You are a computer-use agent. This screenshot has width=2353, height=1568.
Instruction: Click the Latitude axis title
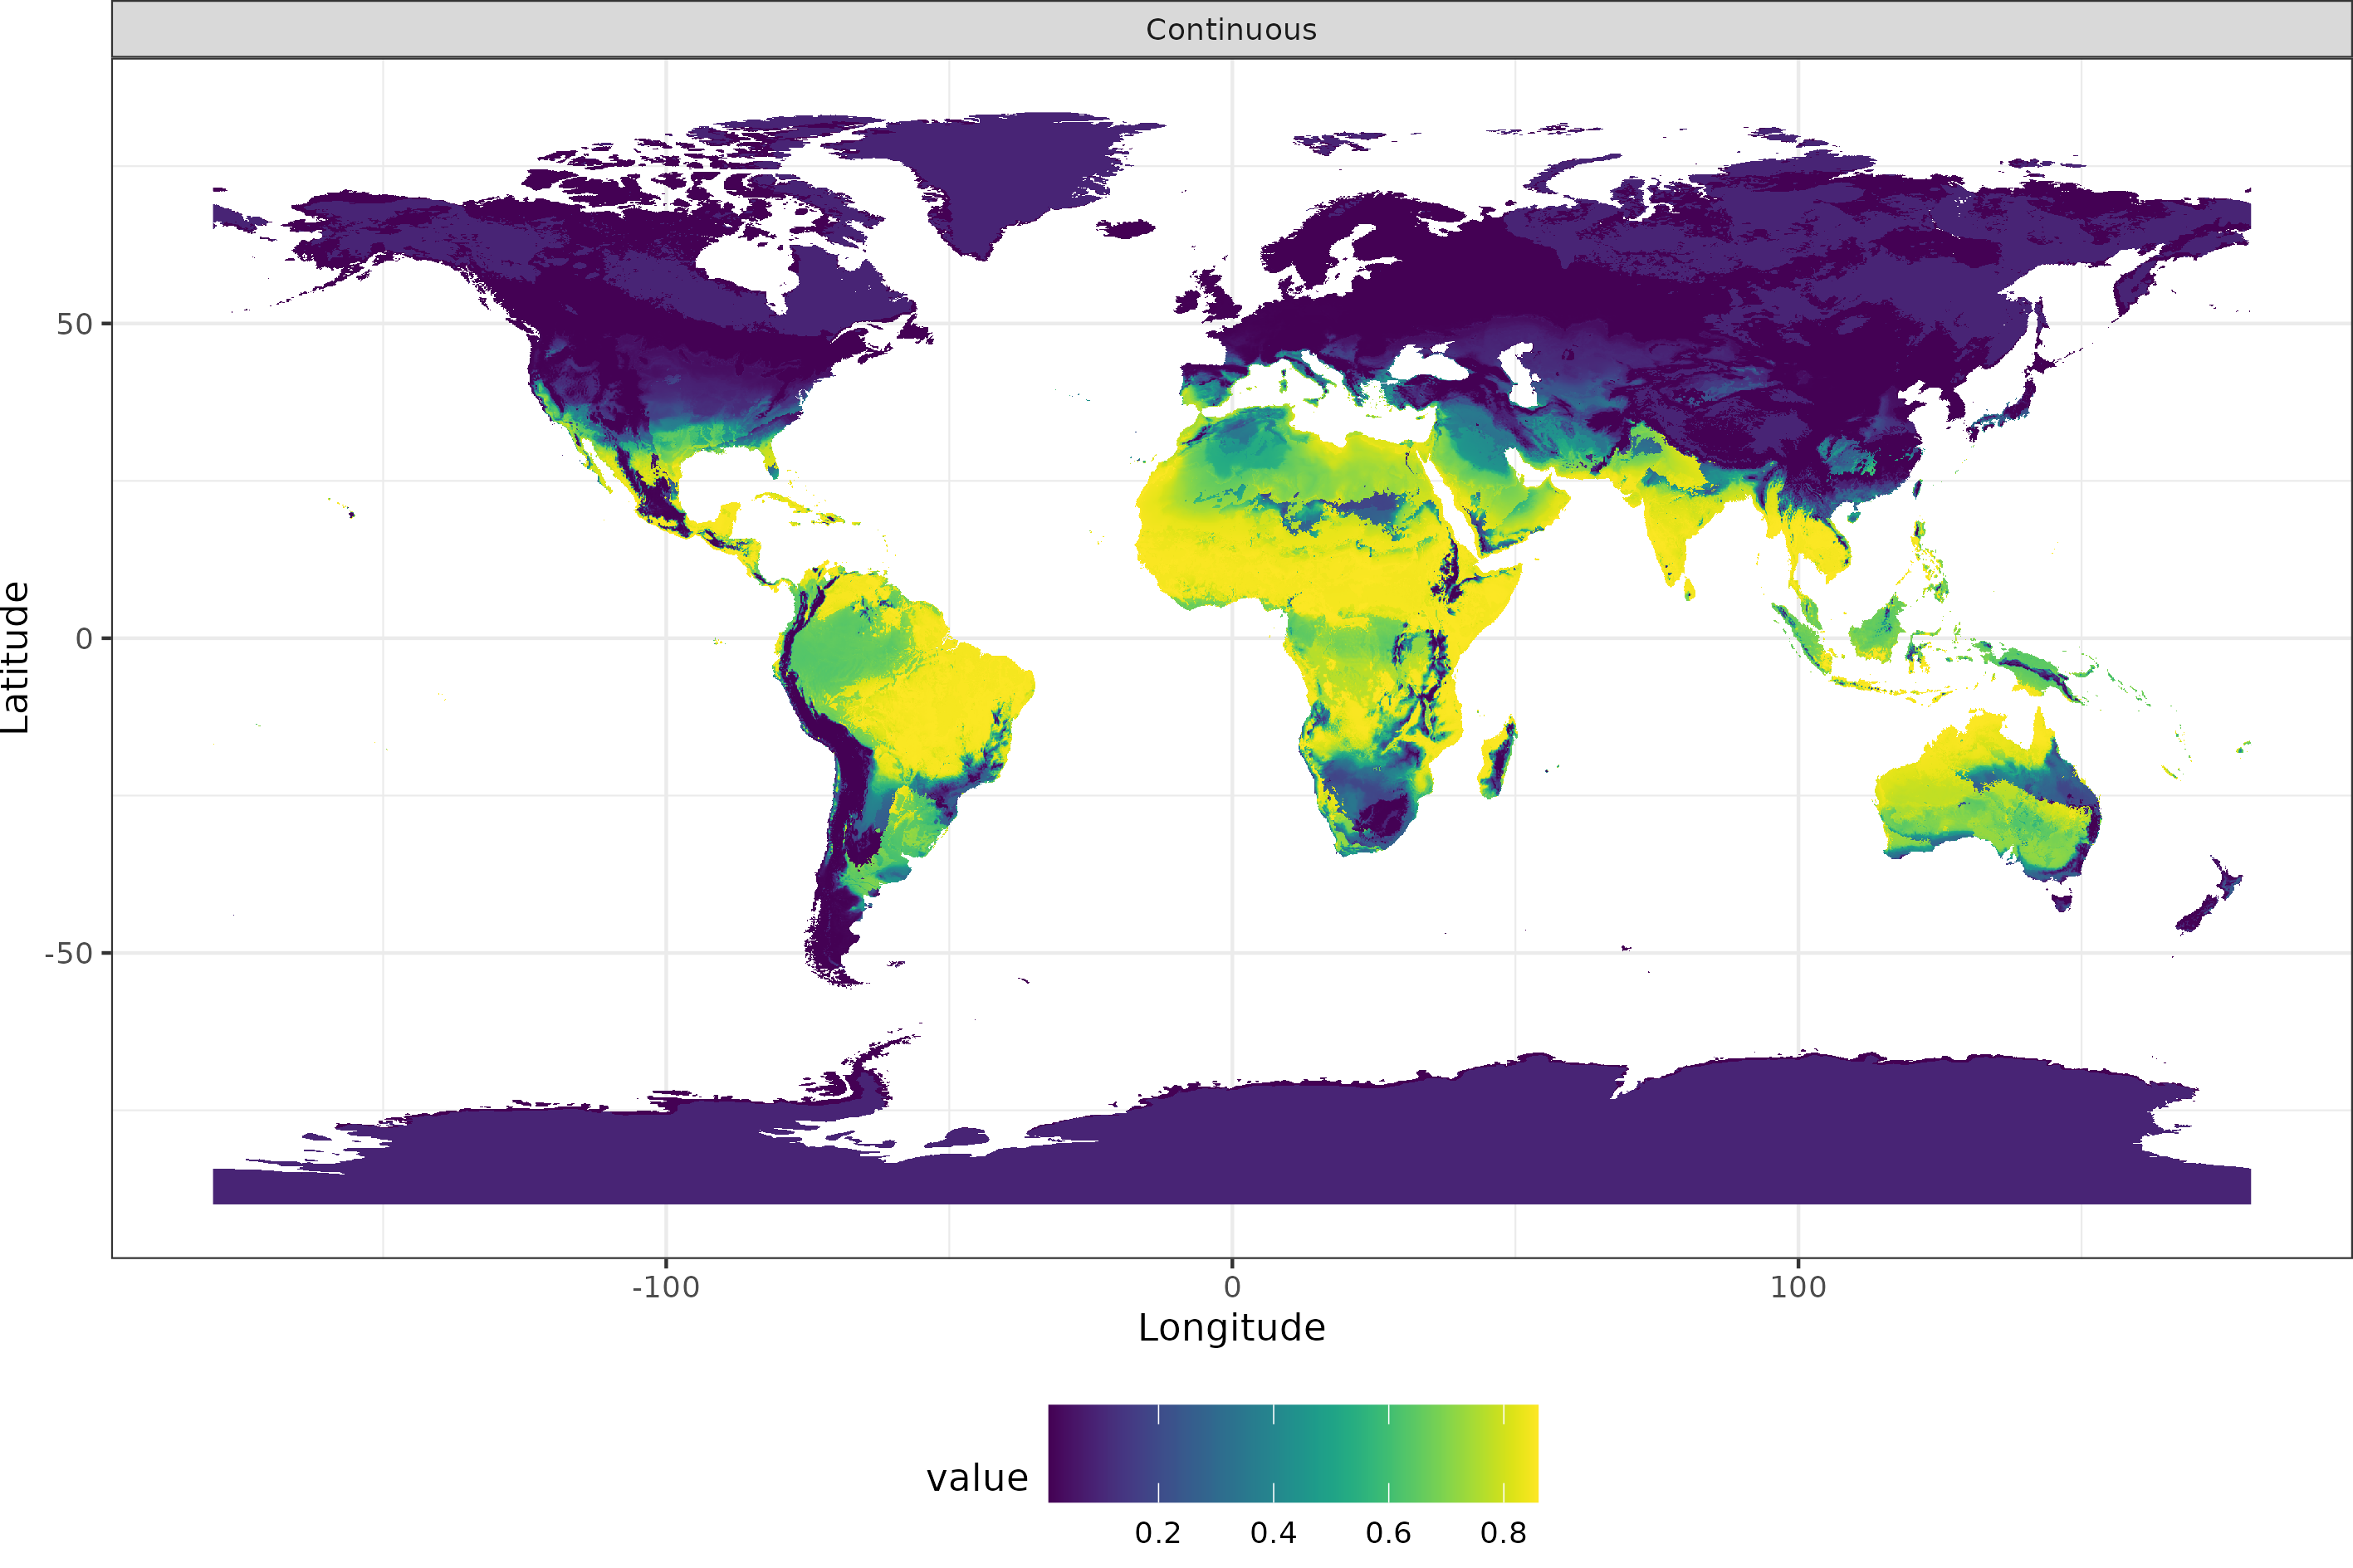[x=16, y=658]
